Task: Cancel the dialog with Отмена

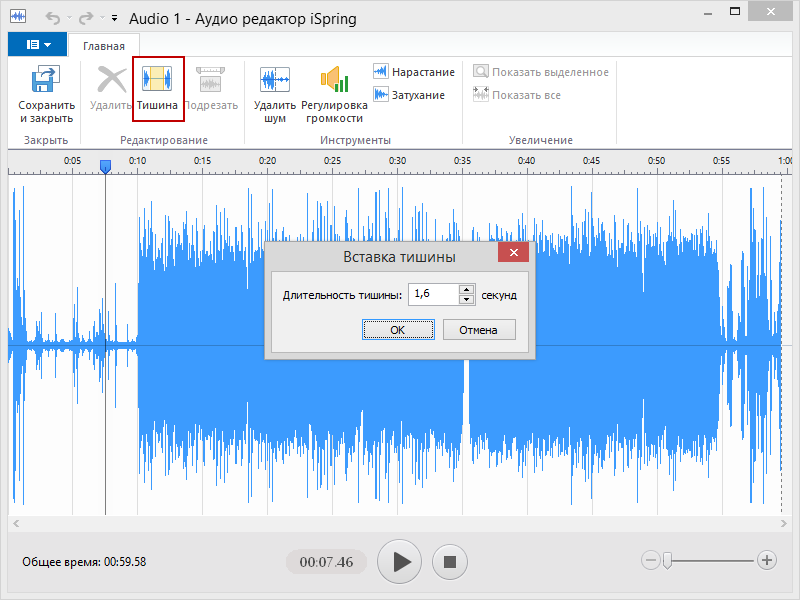Action: coord(479,330)
